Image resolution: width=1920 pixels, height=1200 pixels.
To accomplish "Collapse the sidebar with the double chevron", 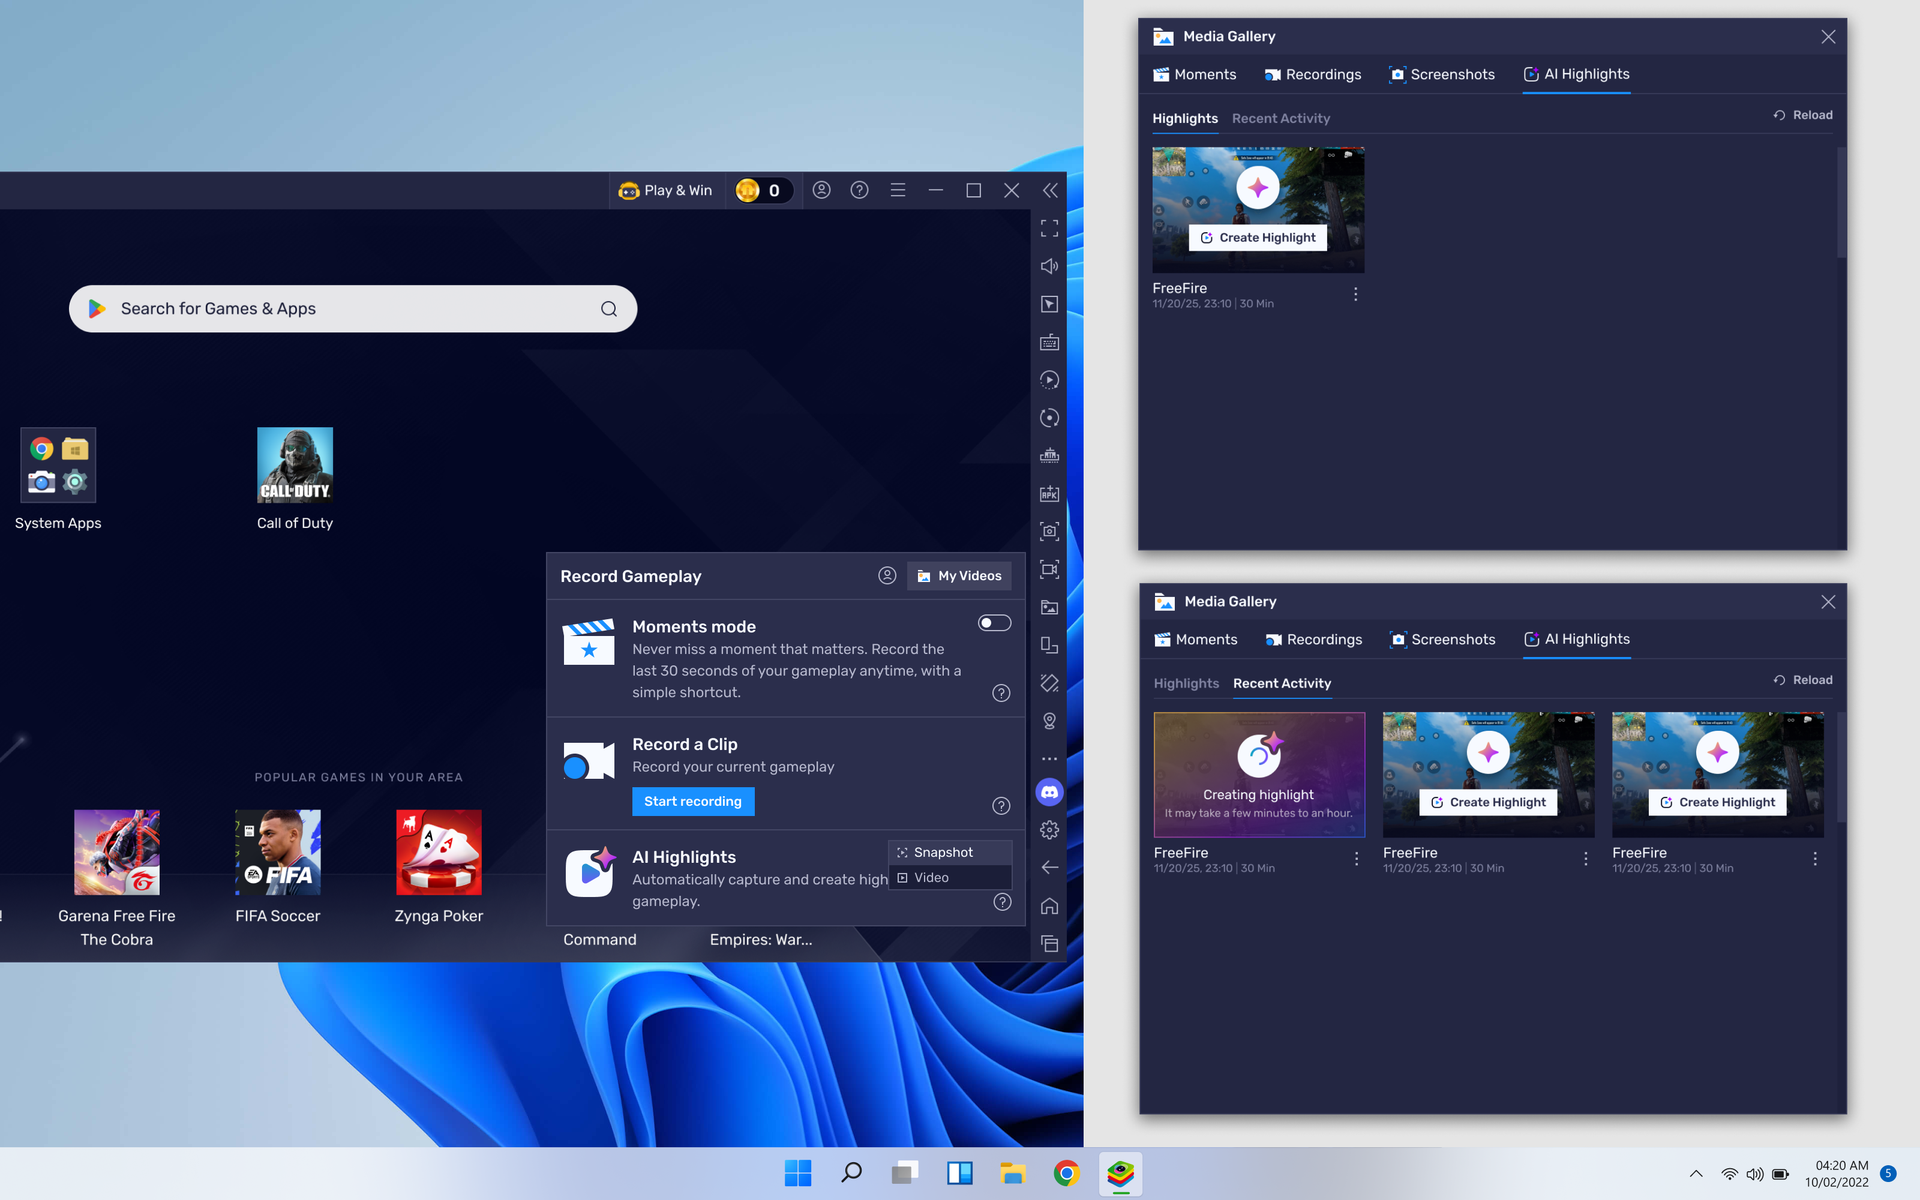I will click(1050, 190).
